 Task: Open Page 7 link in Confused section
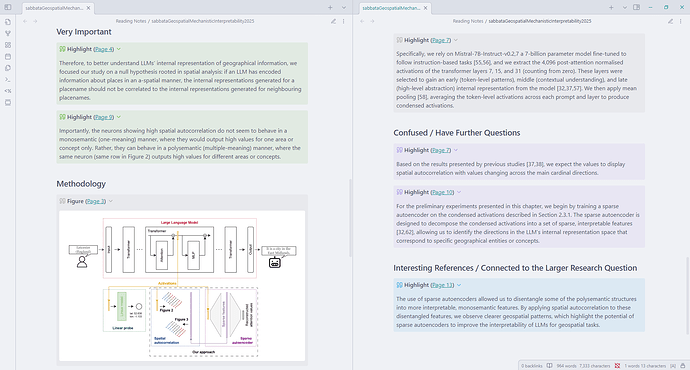pyautogui.click(x=441, y=150)
